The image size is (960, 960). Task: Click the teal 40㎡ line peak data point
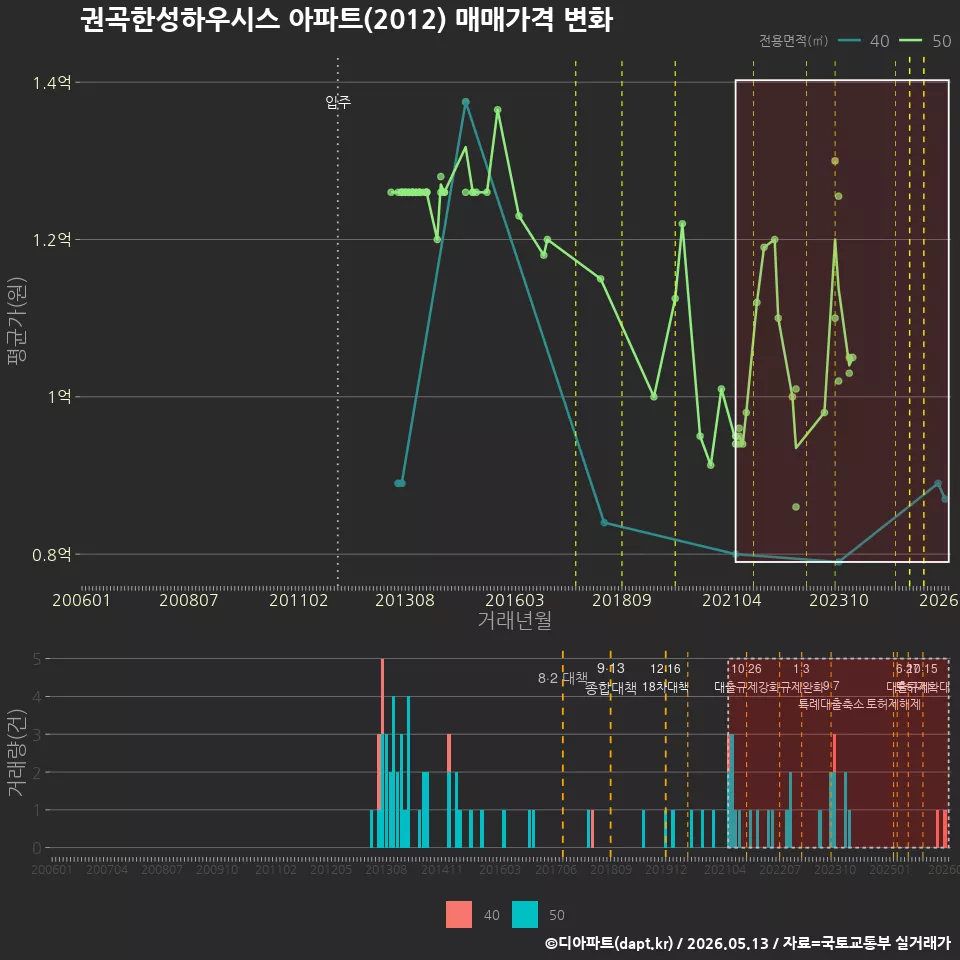click(465, 102)
